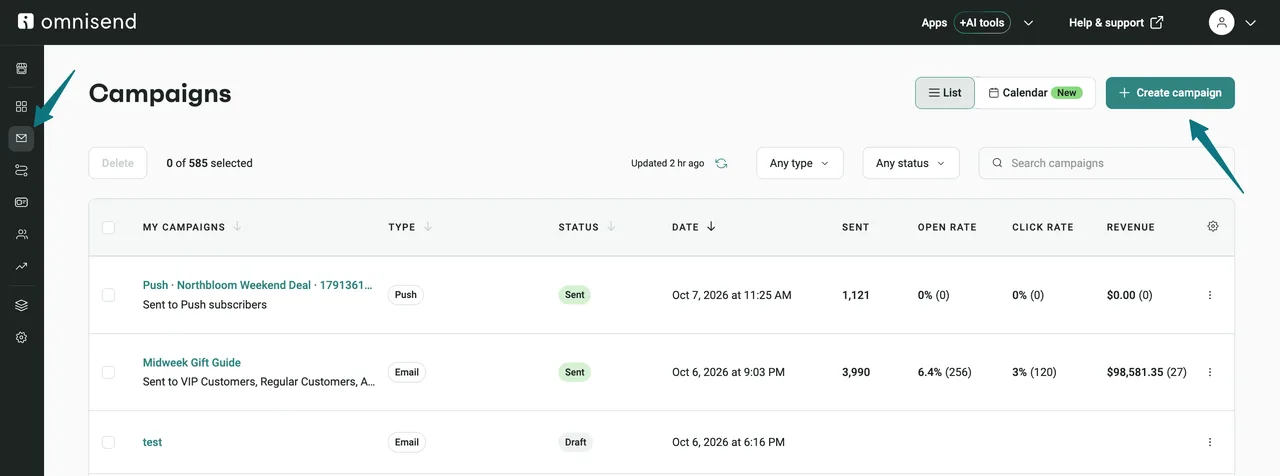Sort by Status column arrow
The height and width of the screenshot is (476, 1280).
[611, 226]
